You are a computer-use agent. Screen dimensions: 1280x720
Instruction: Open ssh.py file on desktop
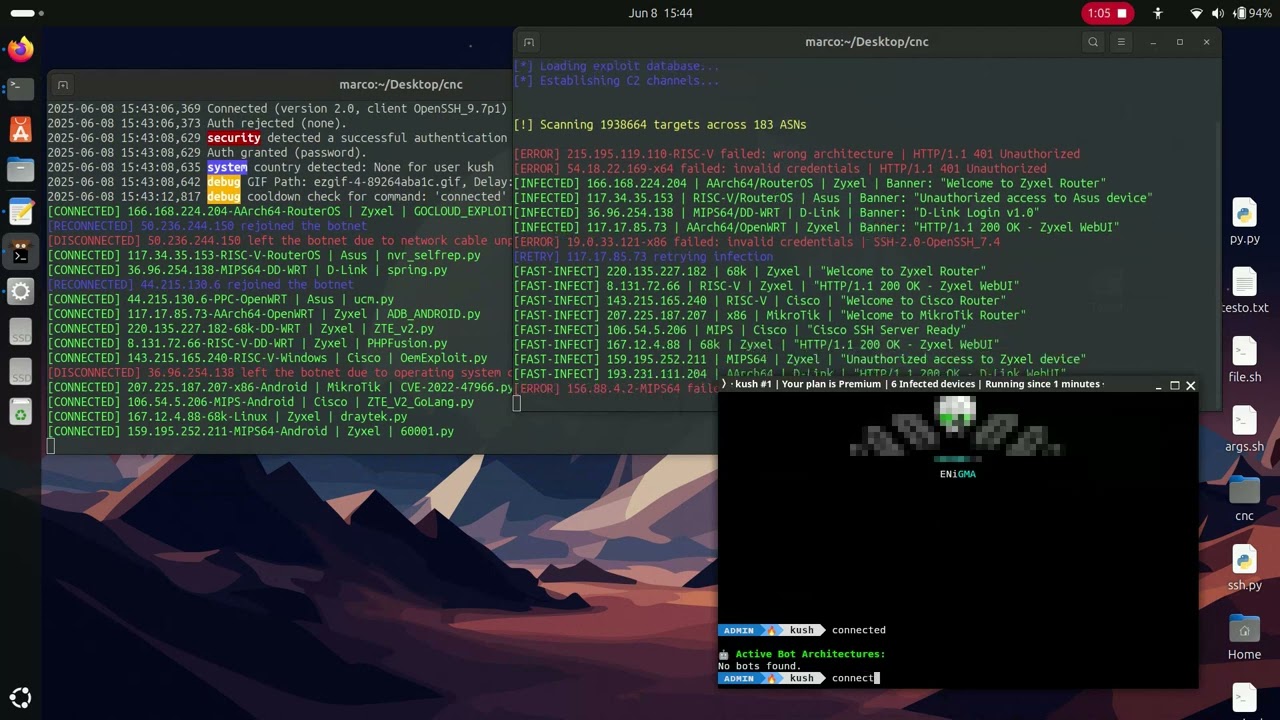coord(1244,568)
